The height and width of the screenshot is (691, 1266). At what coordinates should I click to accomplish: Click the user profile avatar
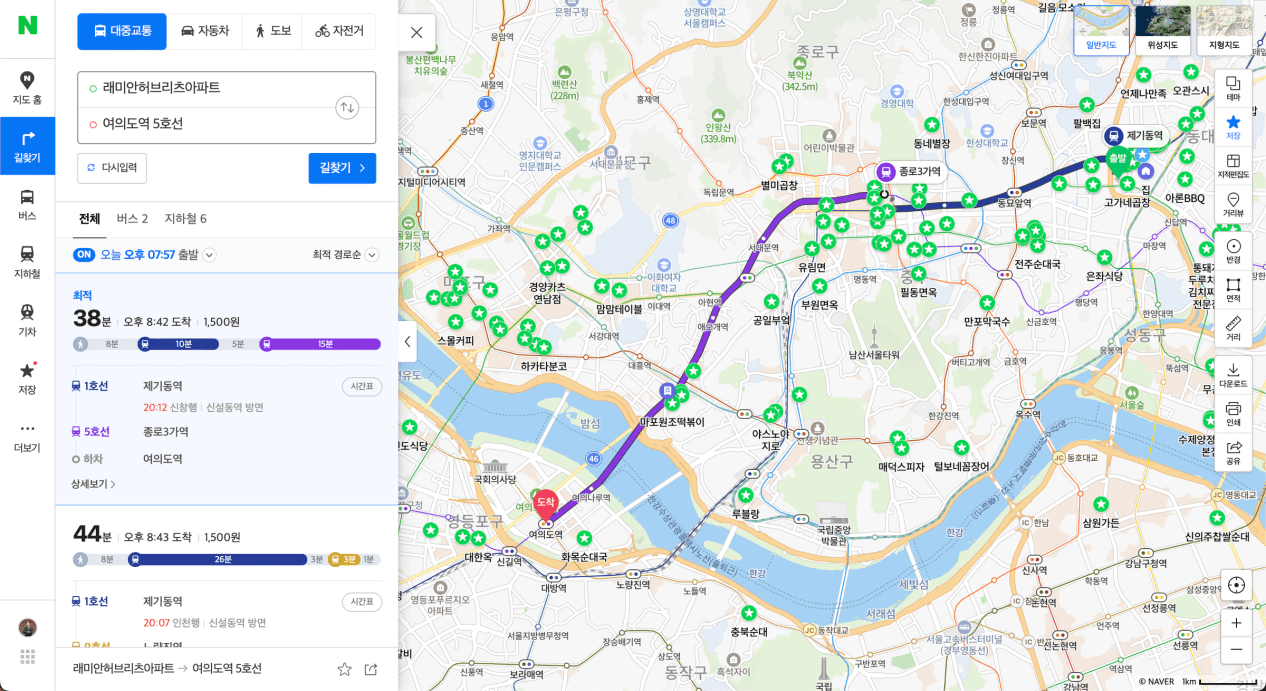point(27,627)
